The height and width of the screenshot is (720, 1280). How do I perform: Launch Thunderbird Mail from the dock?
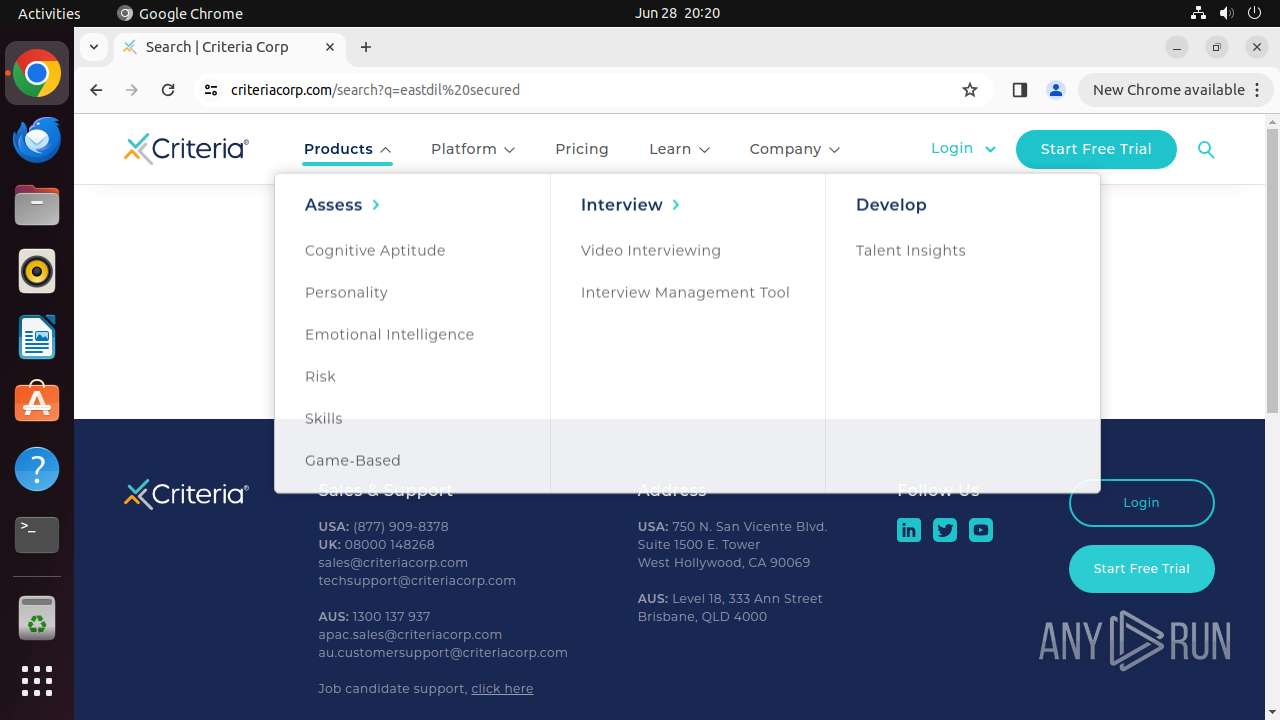(x=37, y=139)
